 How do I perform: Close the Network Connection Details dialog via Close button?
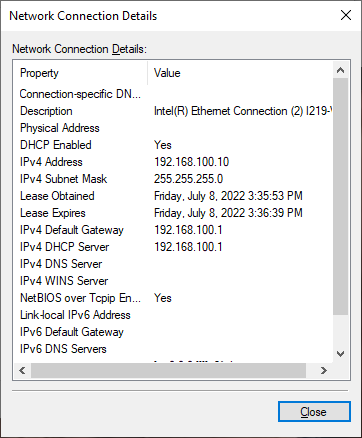point(314,412)
